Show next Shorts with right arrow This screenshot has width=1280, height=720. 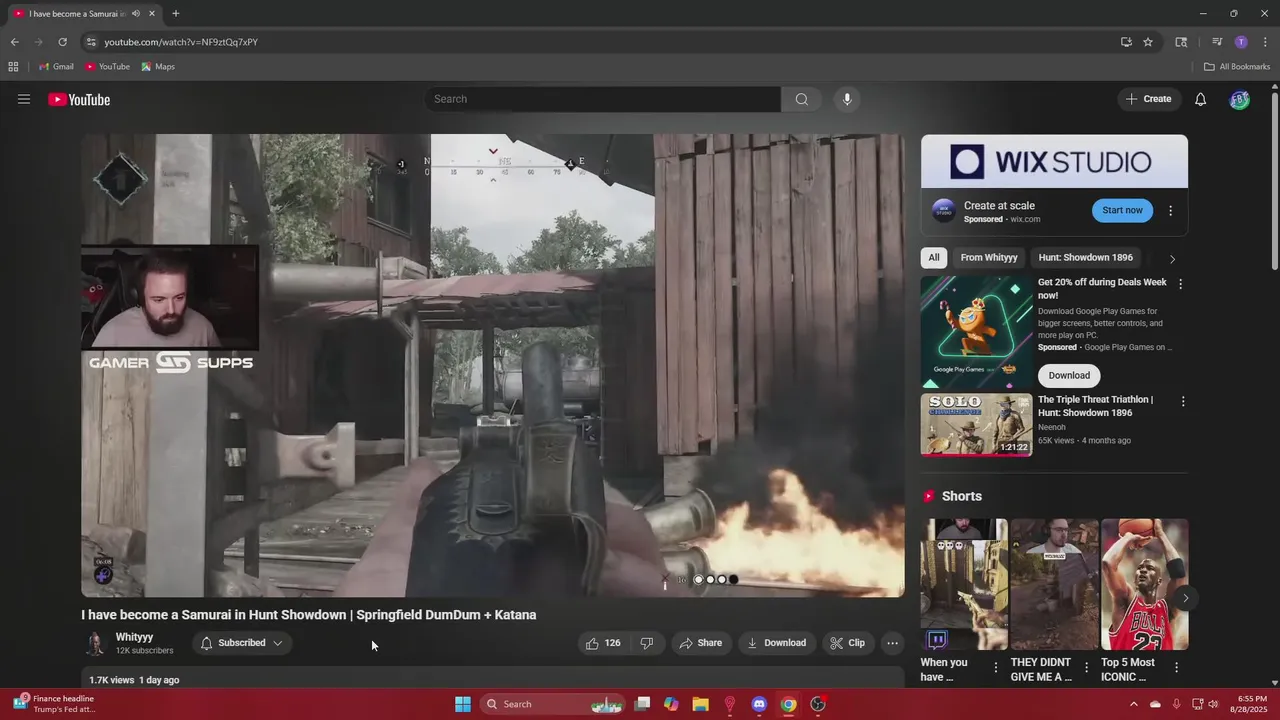click(x=1185, y=598)
